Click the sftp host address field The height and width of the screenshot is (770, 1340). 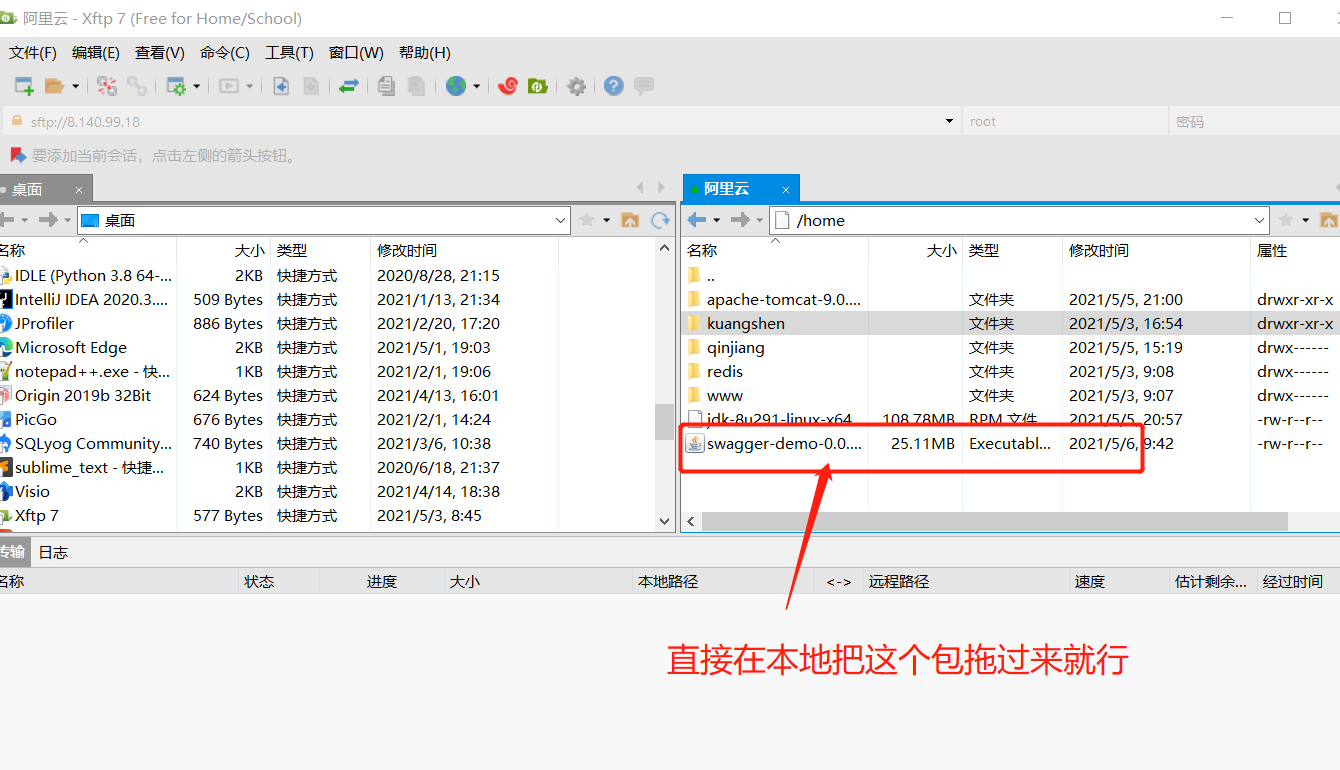(480, 121)
